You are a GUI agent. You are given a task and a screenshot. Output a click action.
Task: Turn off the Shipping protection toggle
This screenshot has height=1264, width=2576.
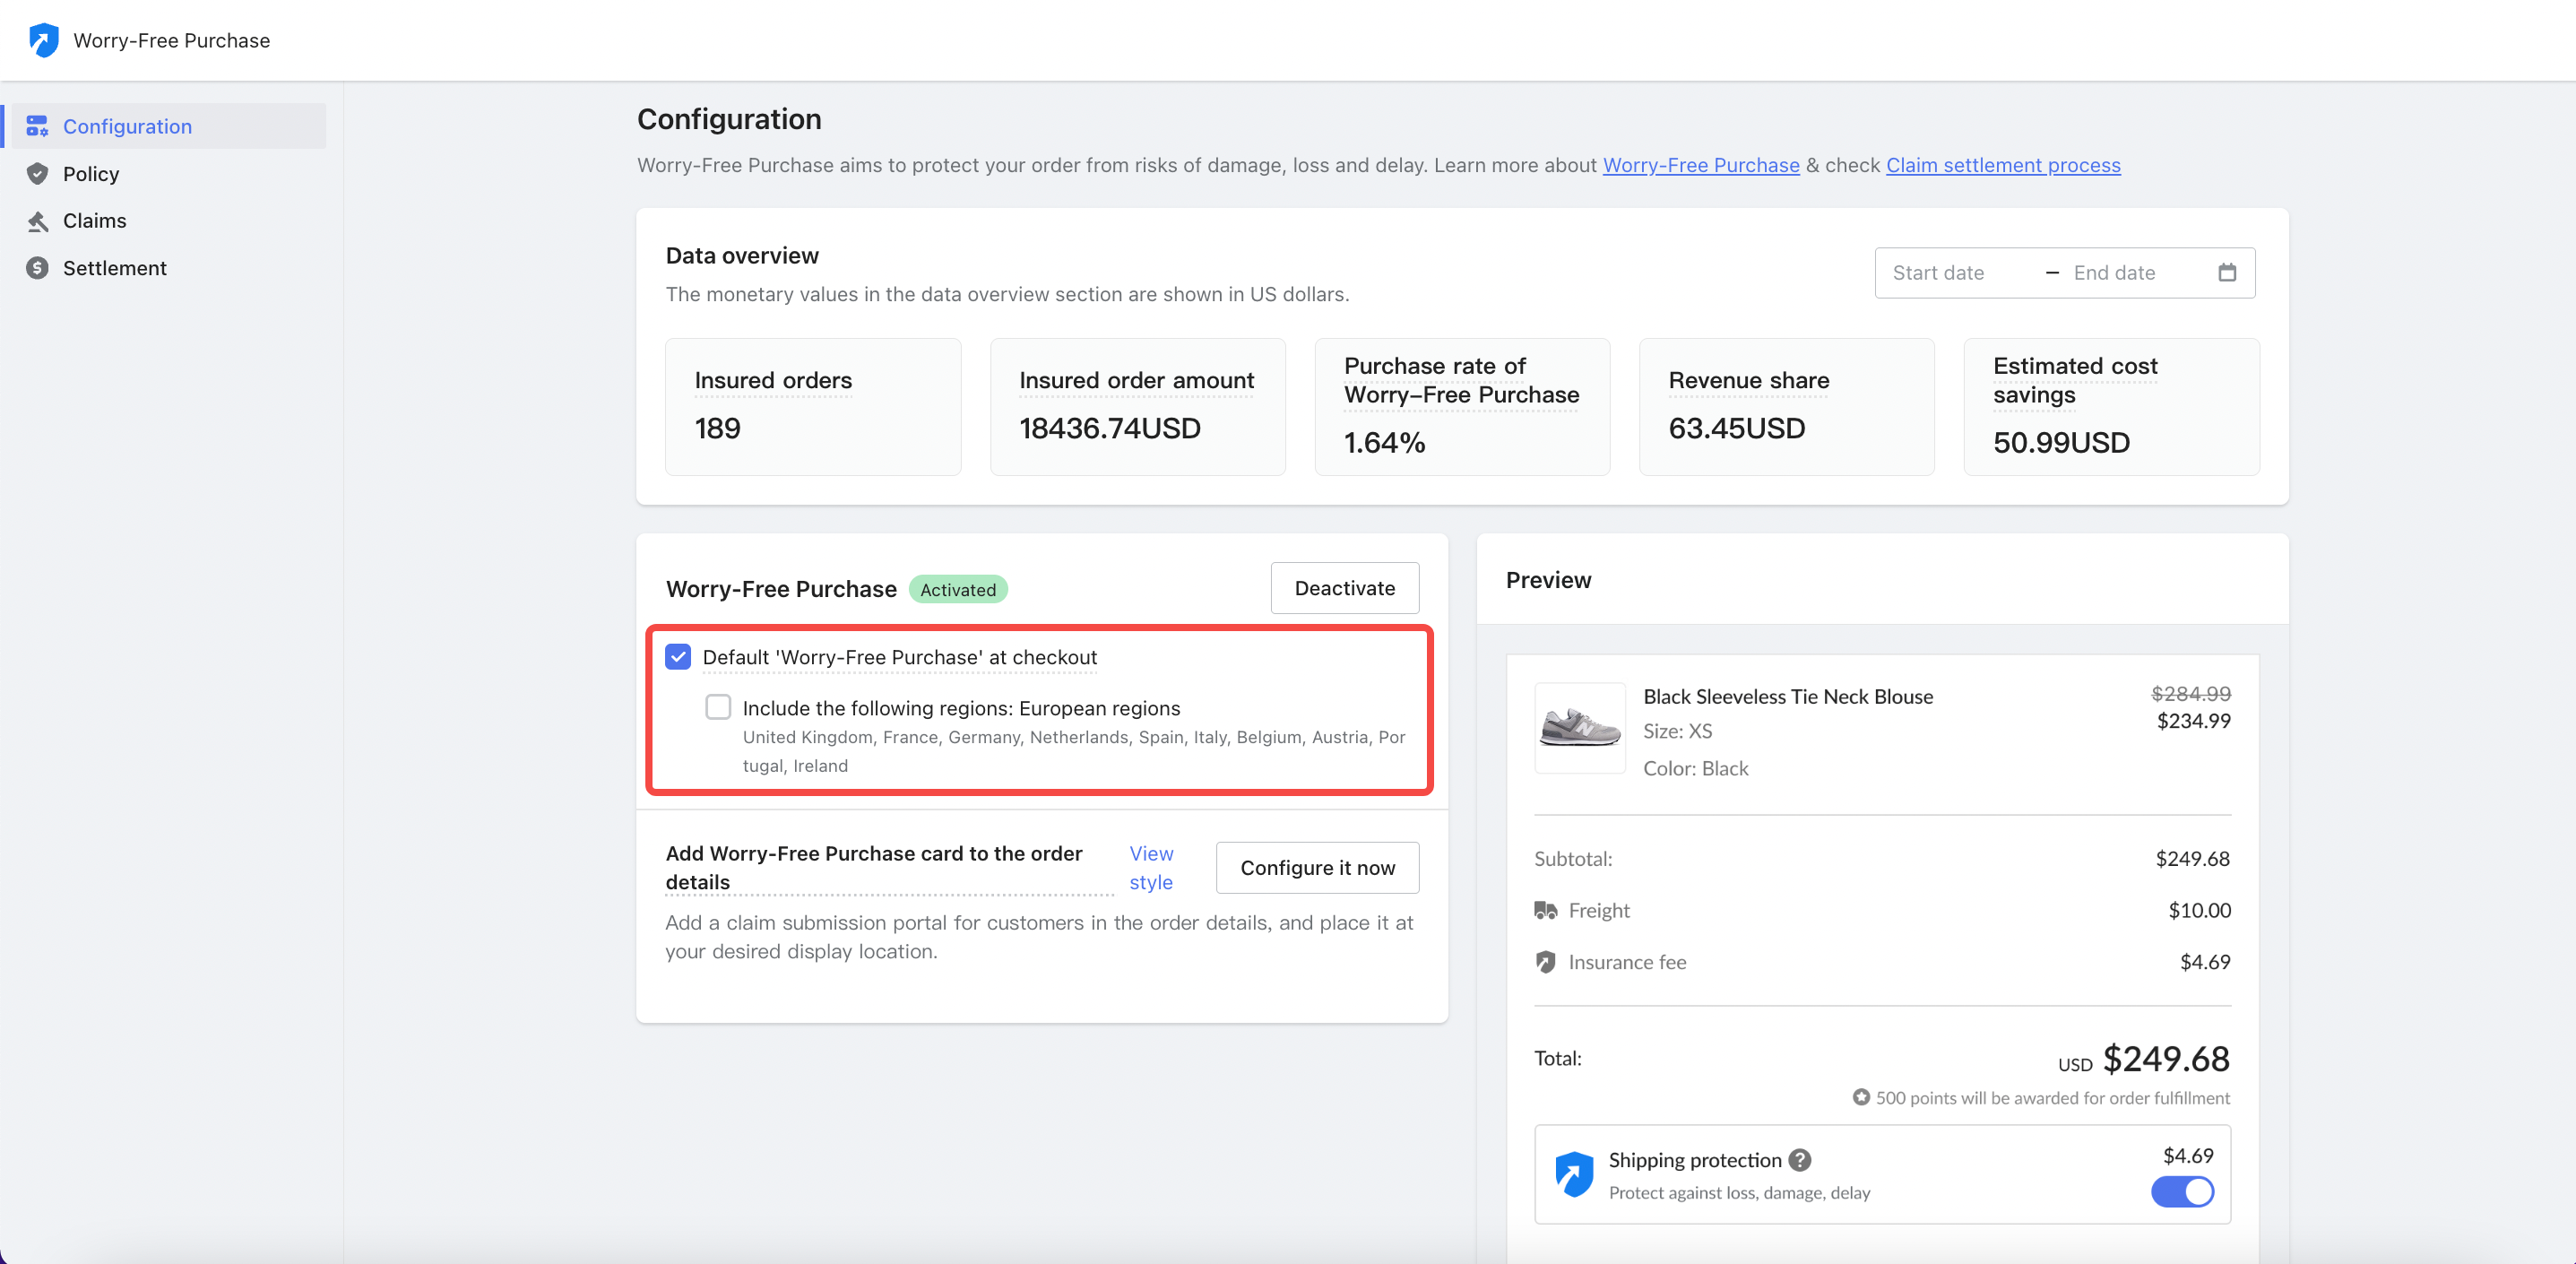(x=2182, y=1191)
